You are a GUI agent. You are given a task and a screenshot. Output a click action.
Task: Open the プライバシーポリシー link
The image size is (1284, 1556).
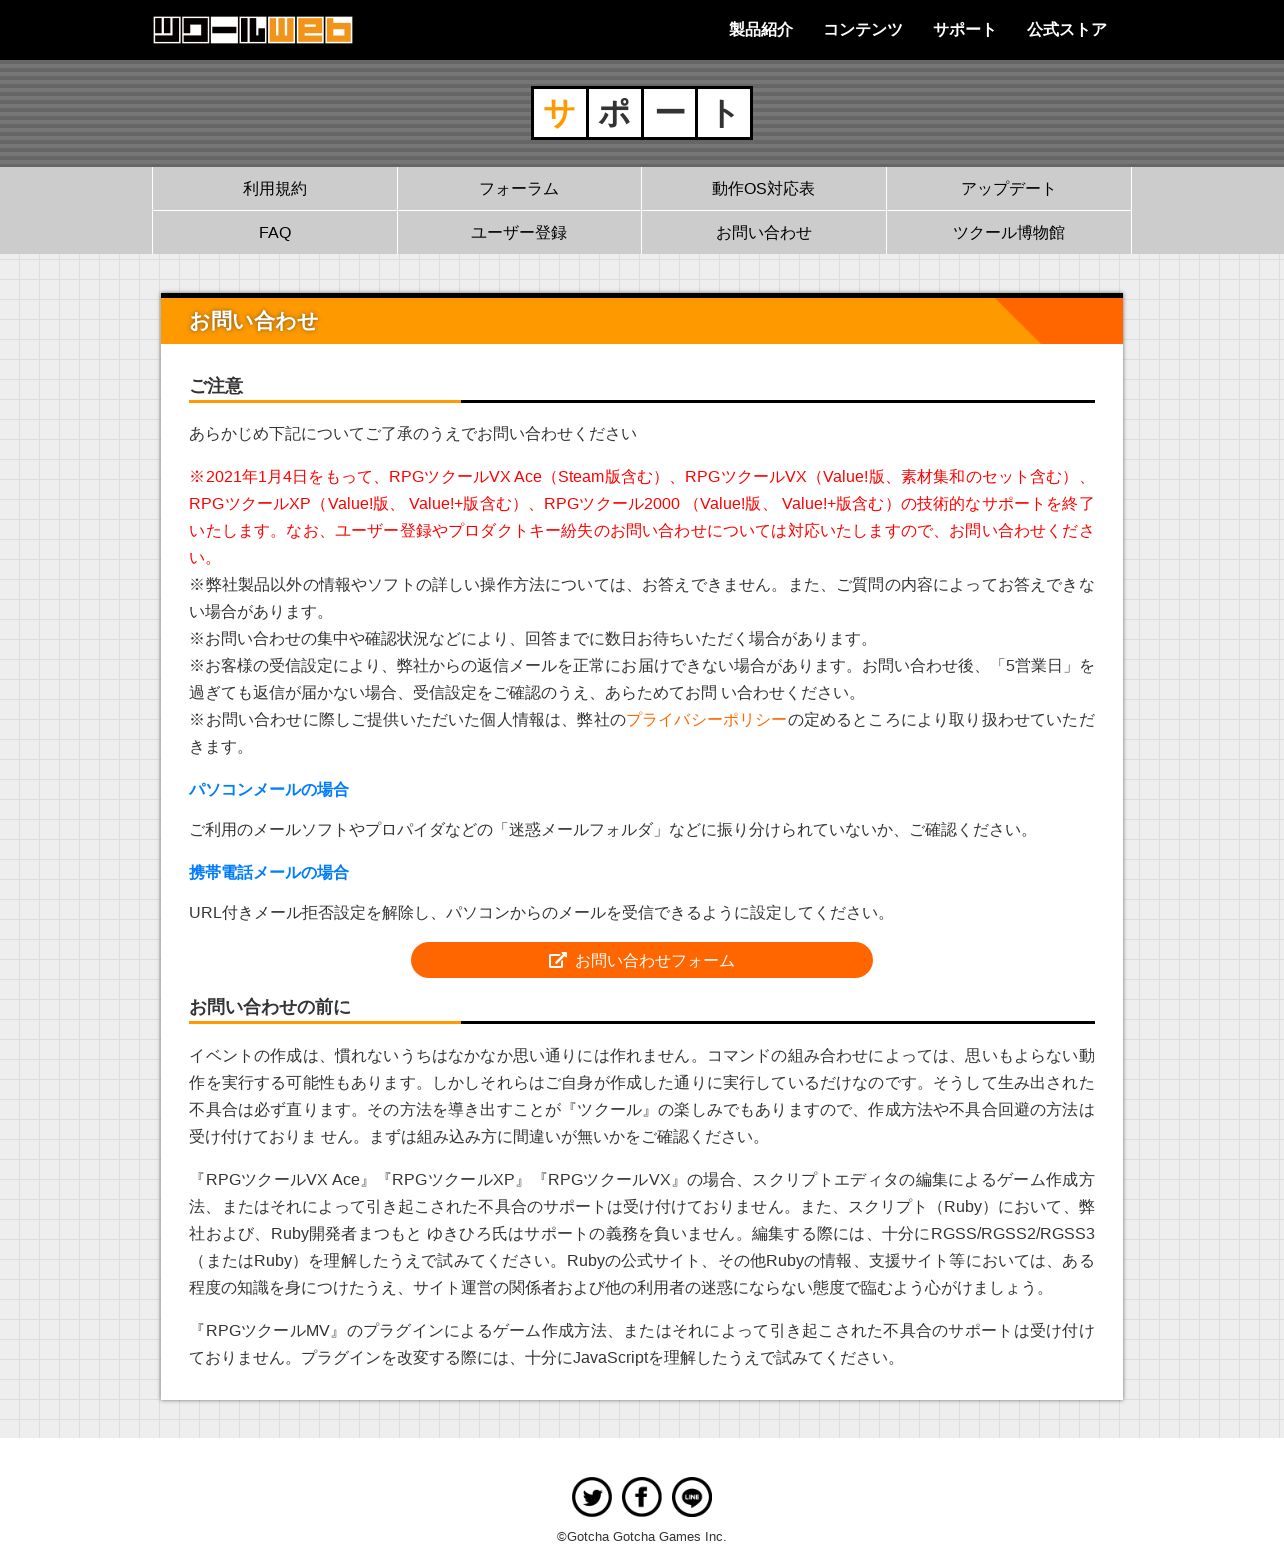(707, 720)
